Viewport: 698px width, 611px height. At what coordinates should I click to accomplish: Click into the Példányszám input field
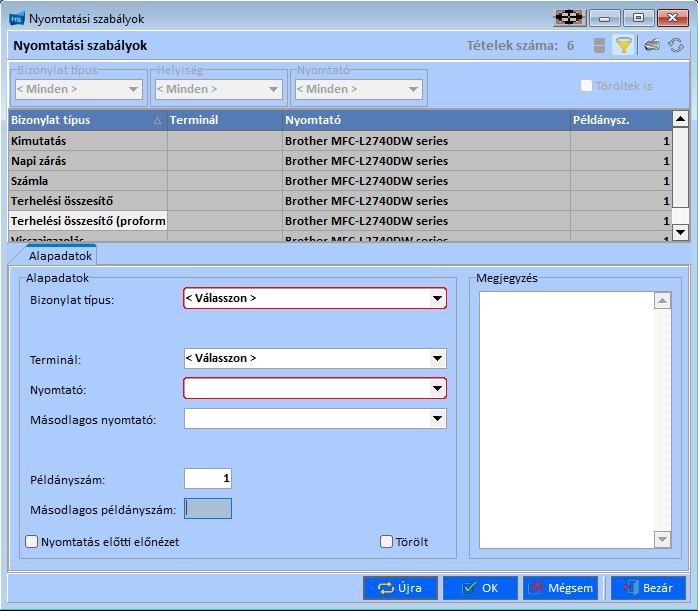(x=208, y=479)
